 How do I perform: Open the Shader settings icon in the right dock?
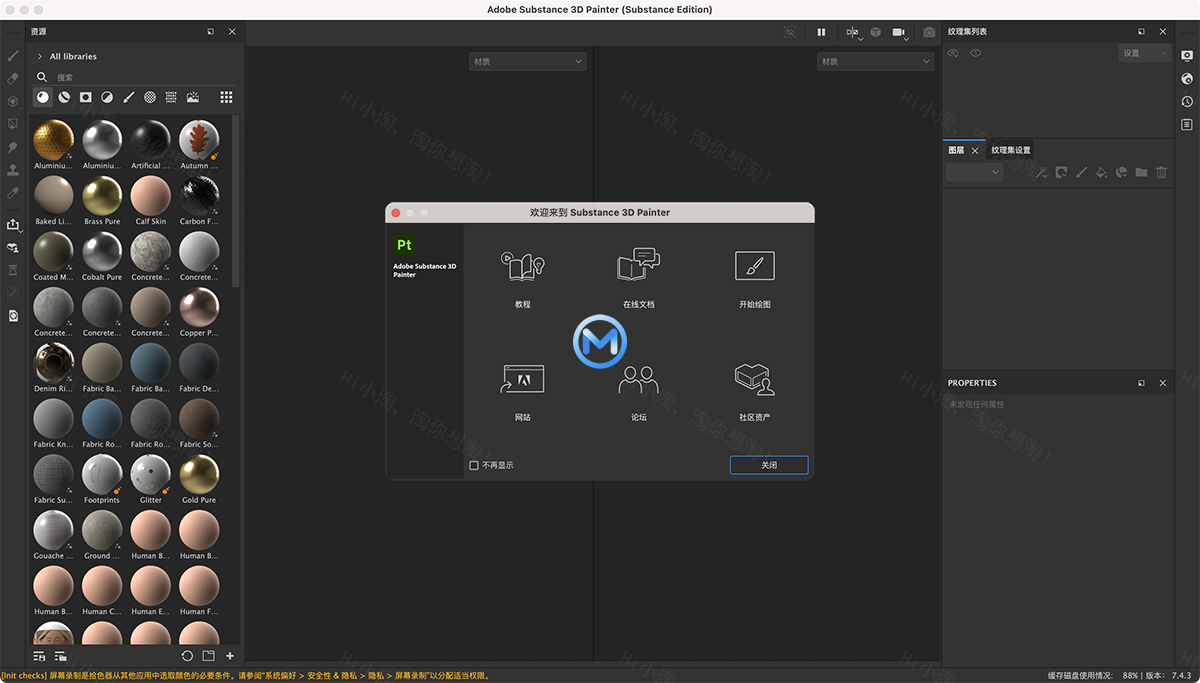[1187, 78]
